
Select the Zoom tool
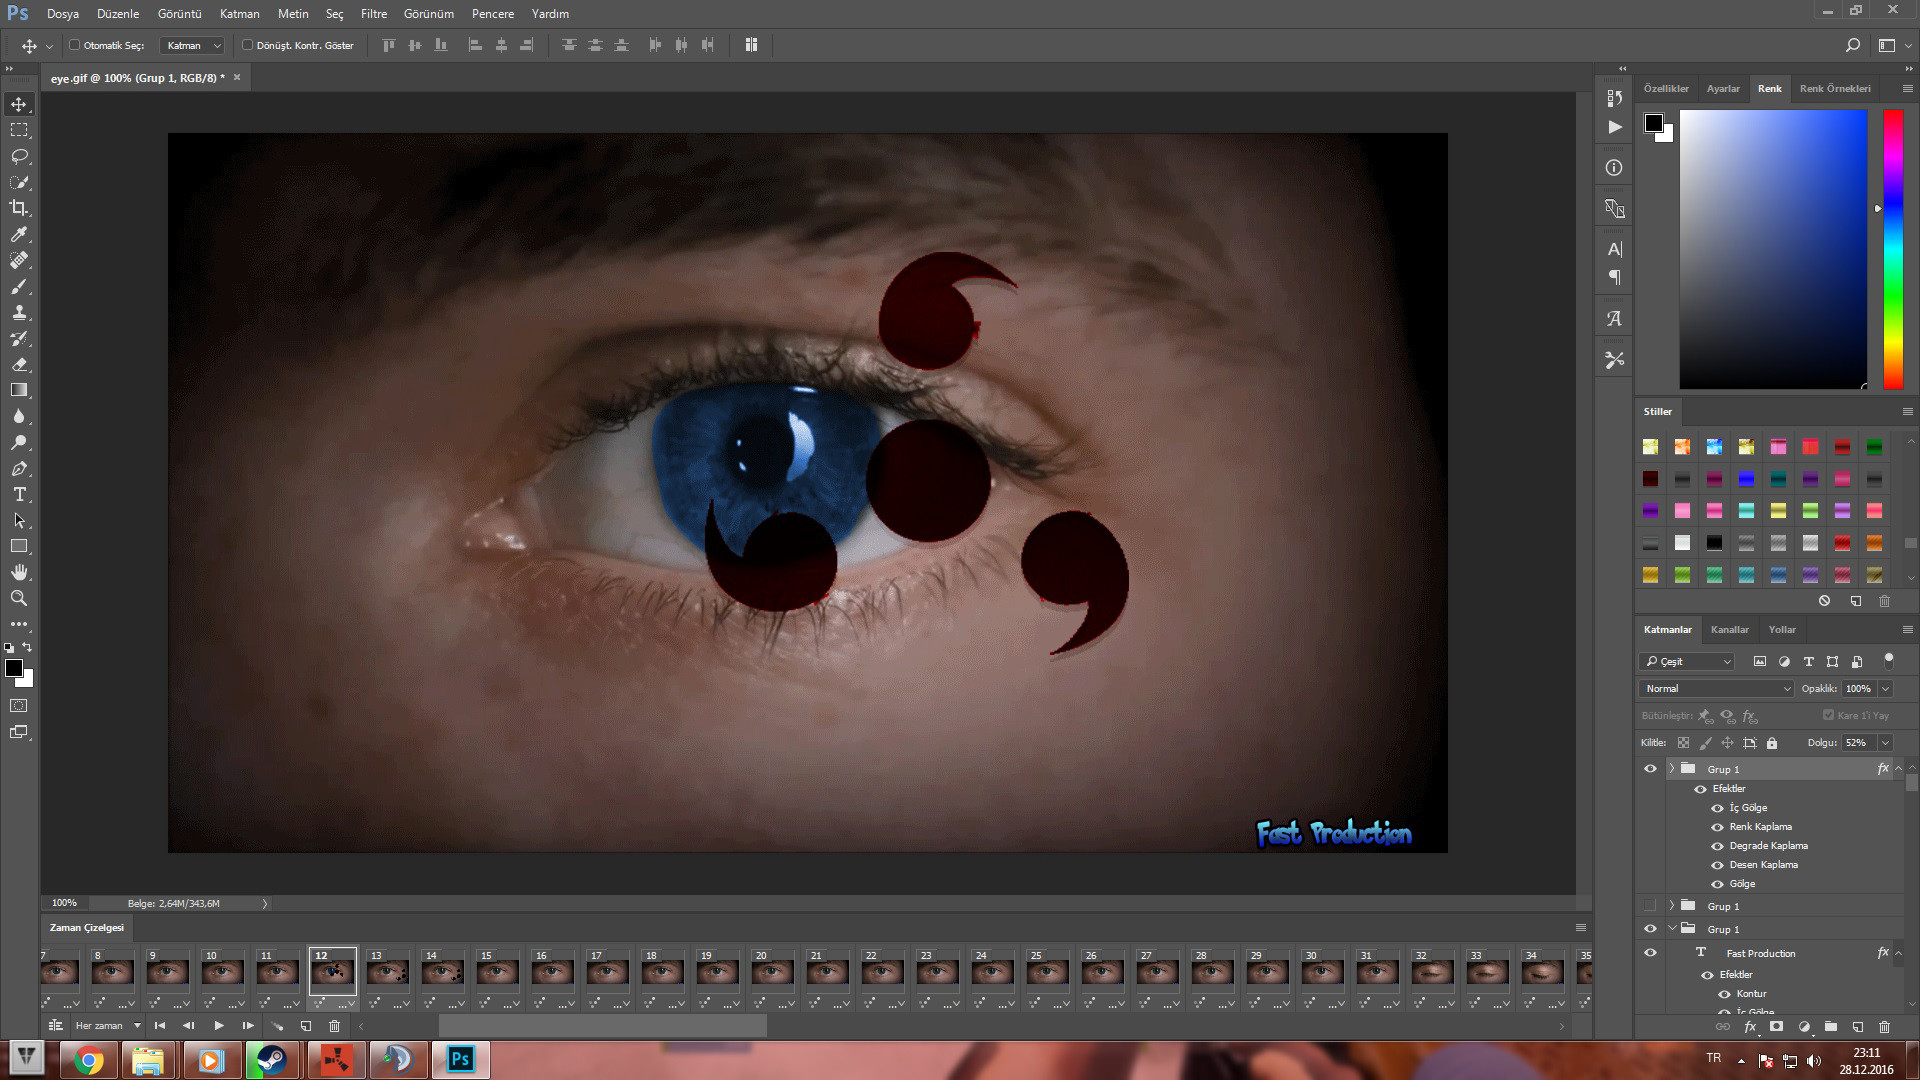tap(19, 598)
